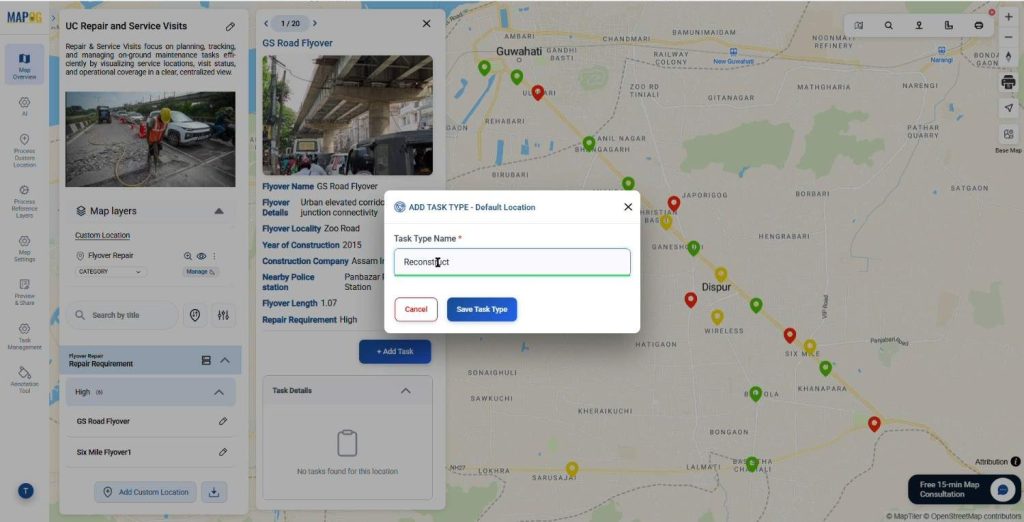Click the red map pin near Japorigog
The height and width of the screenshot is (522, 1024).
click(674, 204)
